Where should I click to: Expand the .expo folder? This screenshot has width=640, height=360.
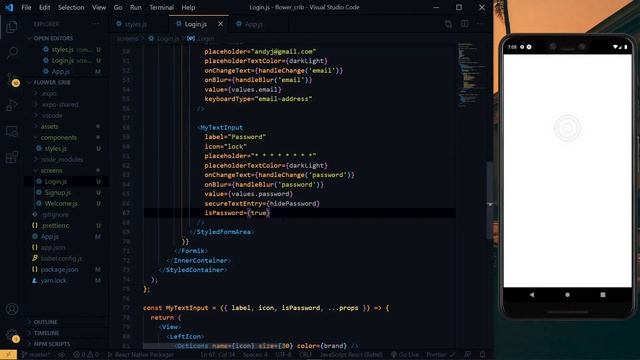[x=49, y=93]
